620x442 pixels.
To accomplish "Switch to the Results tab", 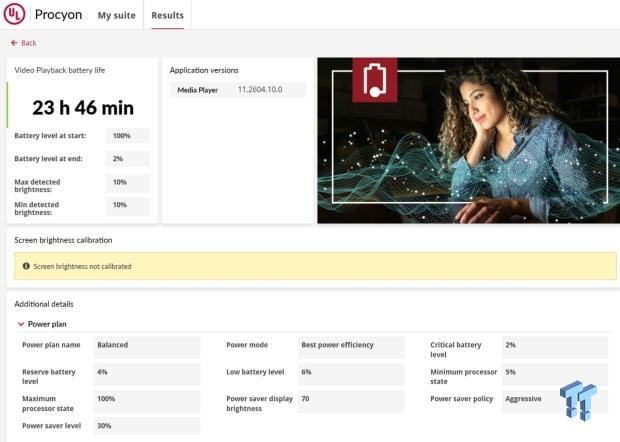I will (168, 15).
